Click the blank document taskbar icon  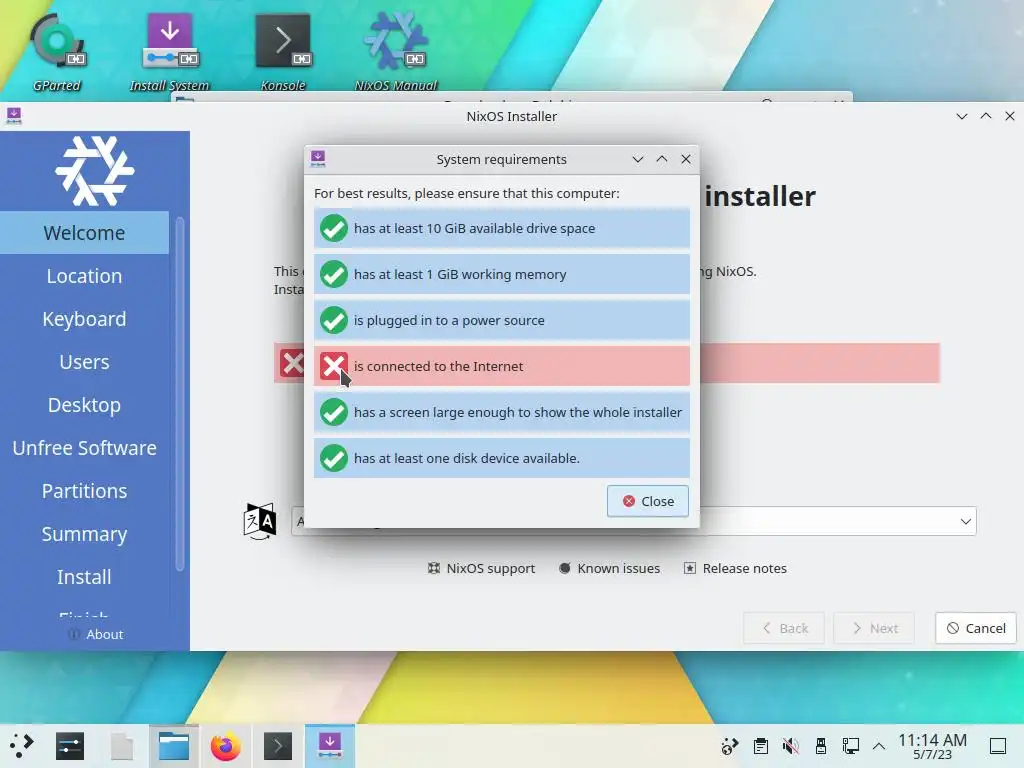point(122,746)
